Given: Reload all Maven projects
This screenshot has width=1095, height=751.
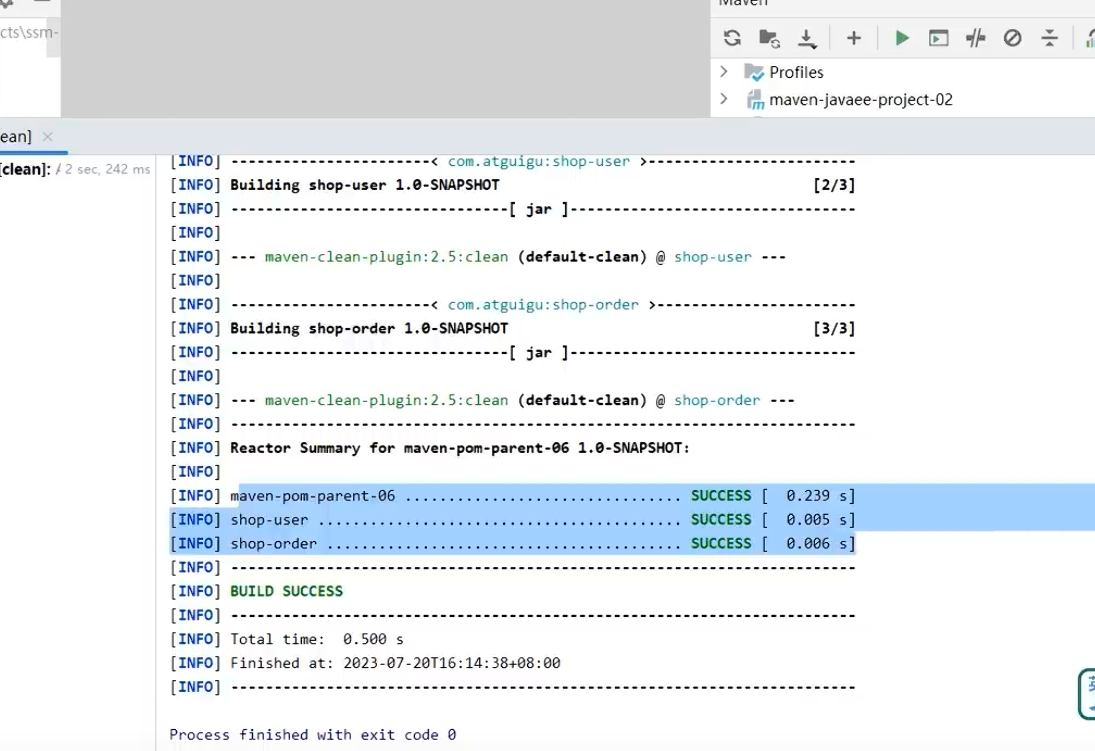Looking at the screenshot, I should click(732, 38).
